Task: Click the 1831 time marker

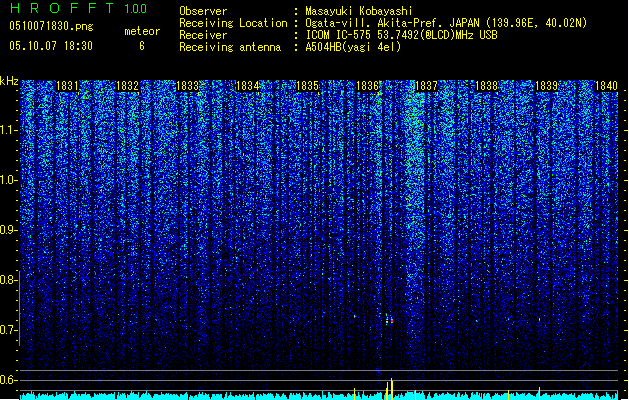Action: pos(67,86)
